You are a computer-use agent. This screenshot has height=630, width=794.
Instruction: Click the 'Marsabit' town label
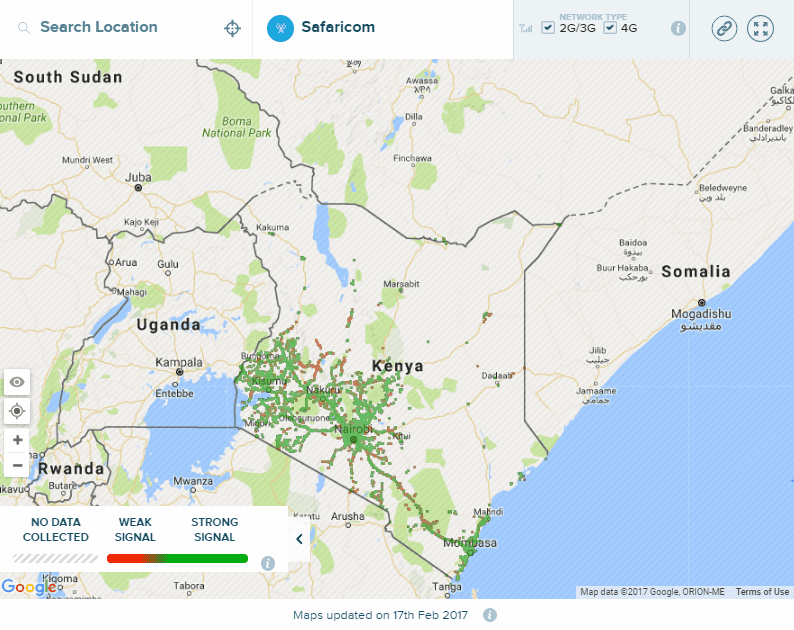[x=401, y=284]
